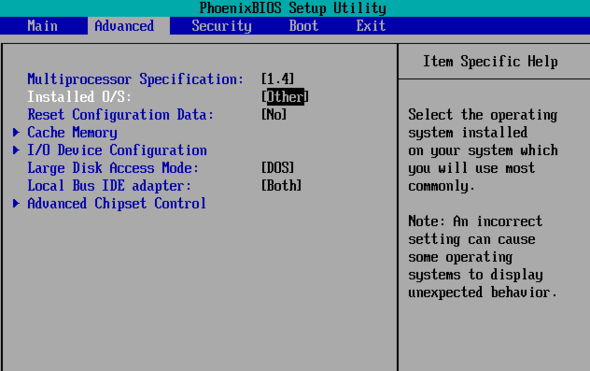The height and width of the screenshot is (371, 590).
Task: Open Advanced Chipset Control submenu
Action: [x=117, y=204]
